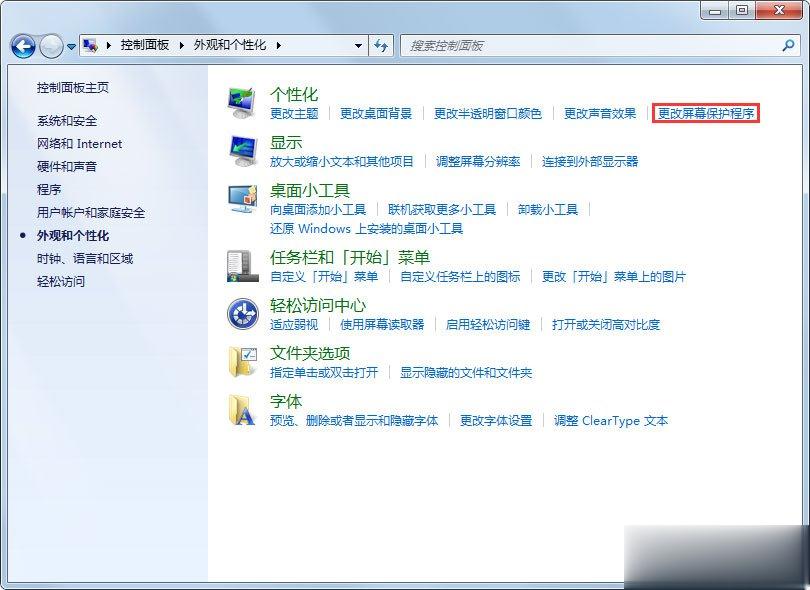Viewport: 810px width, 590px height.
Task: Open the 个性化 heading
Action: point(294,94)
